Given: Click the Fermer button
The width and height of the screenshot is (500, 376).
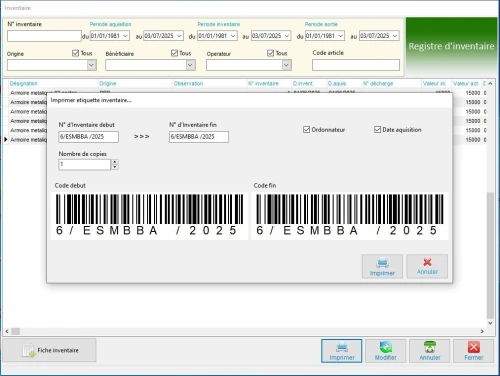Looking at the screenshot, I should 474,351.
